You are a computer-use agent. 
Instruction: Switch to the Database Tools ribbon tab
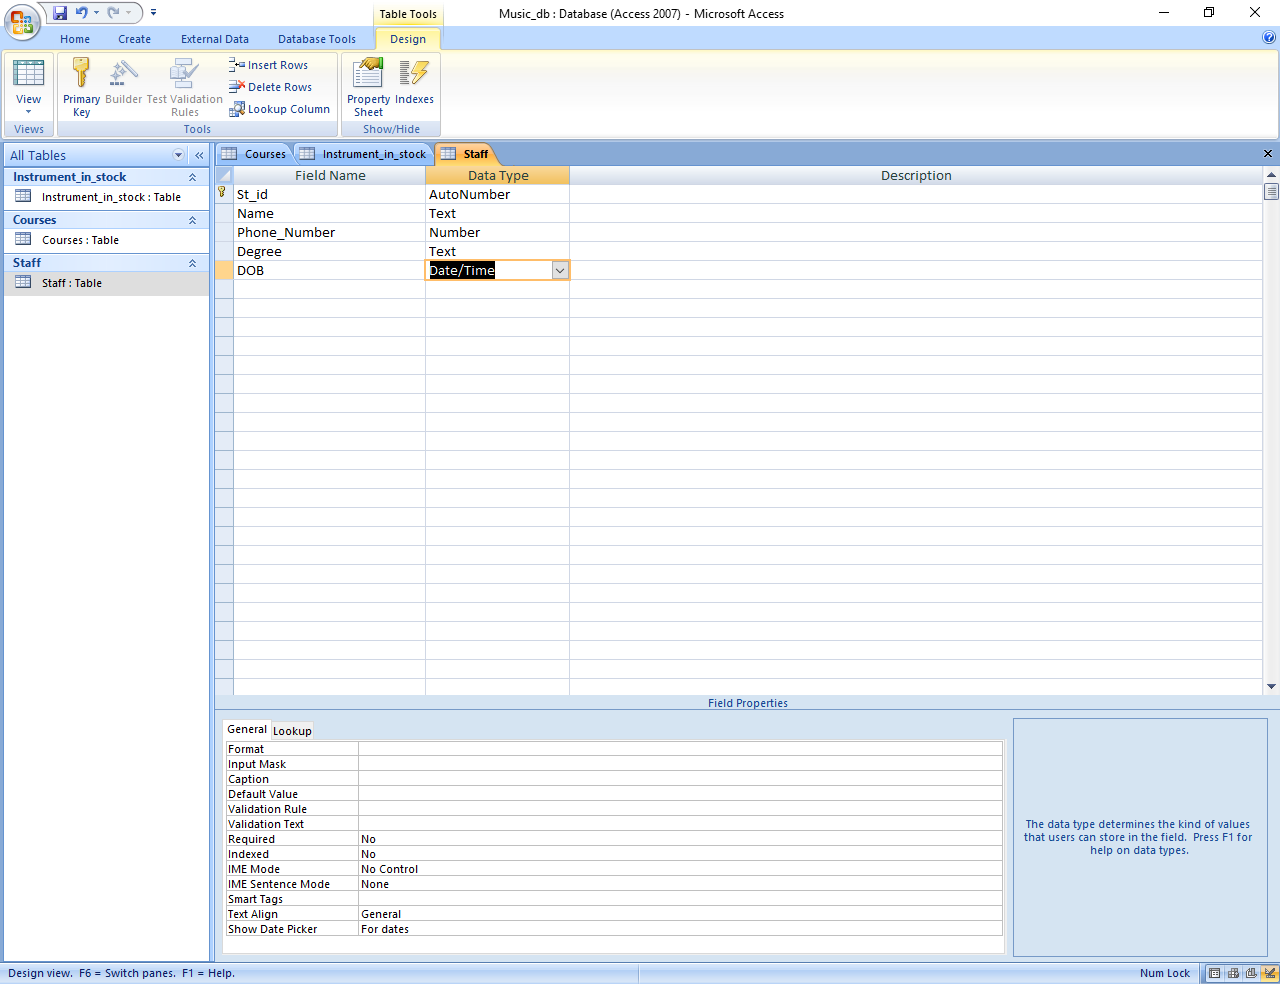click(316, 39)
